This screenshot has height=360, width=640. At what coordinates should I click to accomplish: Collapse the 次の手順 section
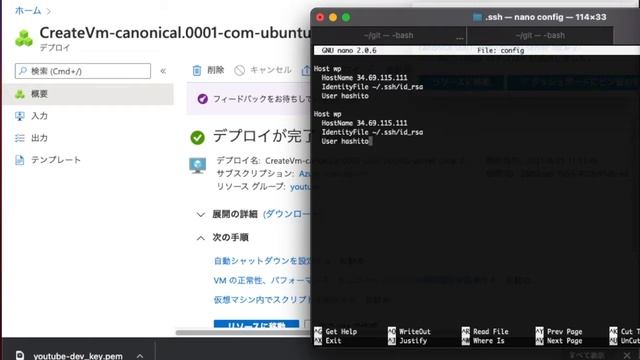pos(222,238)
